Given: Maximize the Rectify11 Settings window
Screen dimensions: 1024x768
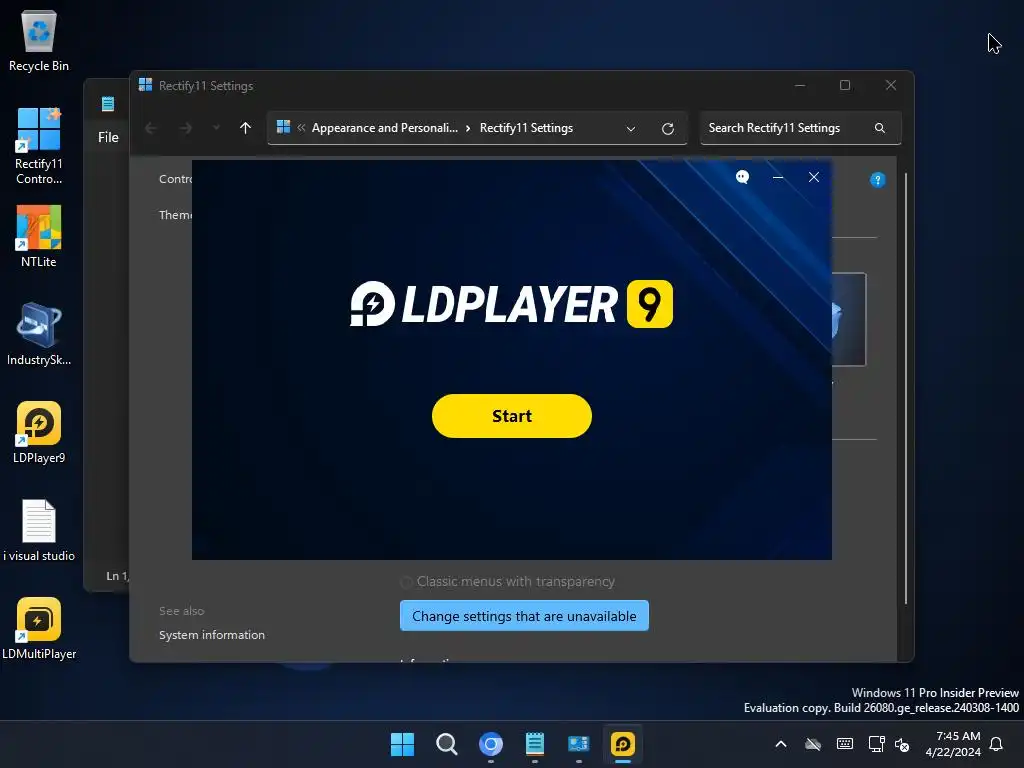Looking at the screenshot, I should tap(844, 86).
